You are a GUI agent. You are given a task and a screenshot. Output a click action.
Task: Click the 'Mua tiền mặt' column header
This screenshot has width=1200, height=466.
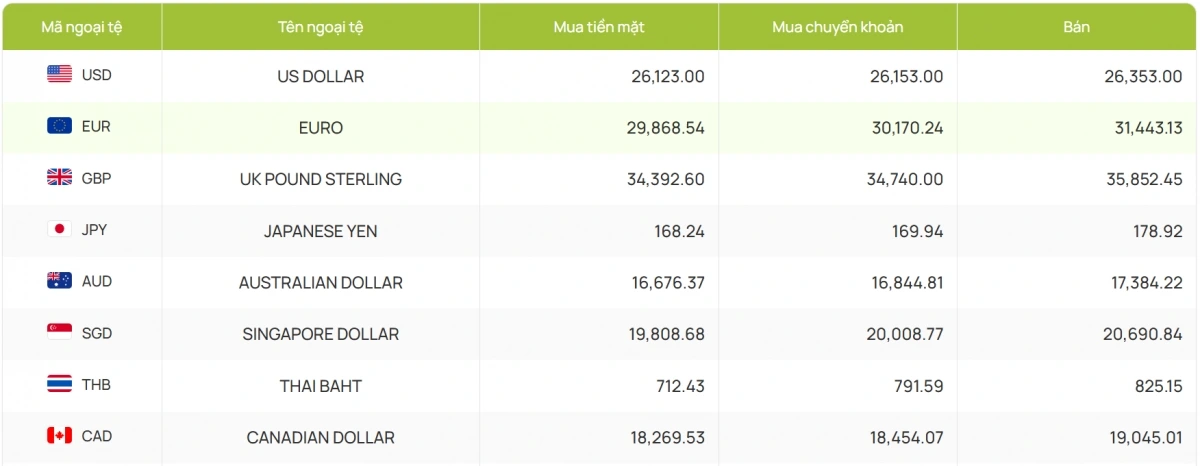[598, 27]
